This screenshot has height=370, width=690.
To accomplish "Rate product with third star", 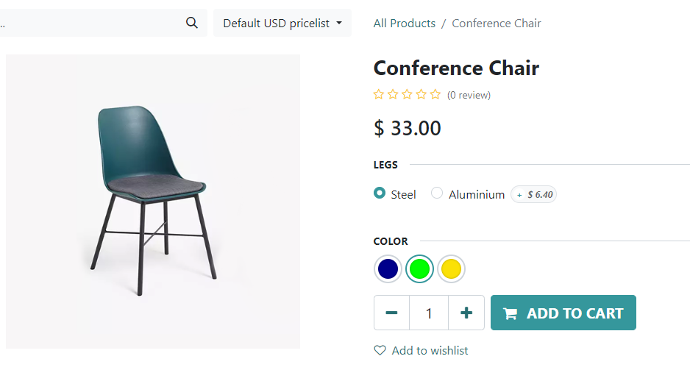I will pos(407,94).
